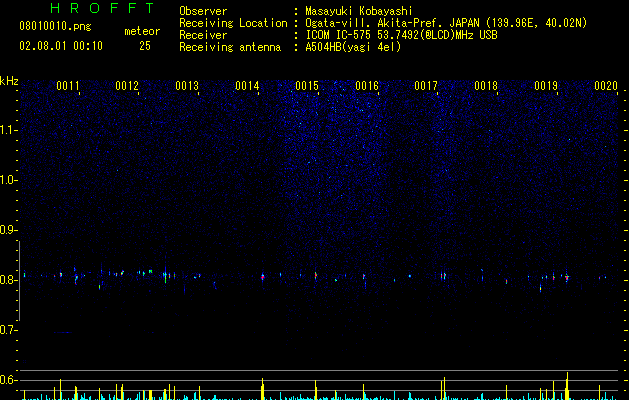Select antenna value A504HB(yagi 4el)
This screenshot has height=400, width=629.
click(353, 47)
